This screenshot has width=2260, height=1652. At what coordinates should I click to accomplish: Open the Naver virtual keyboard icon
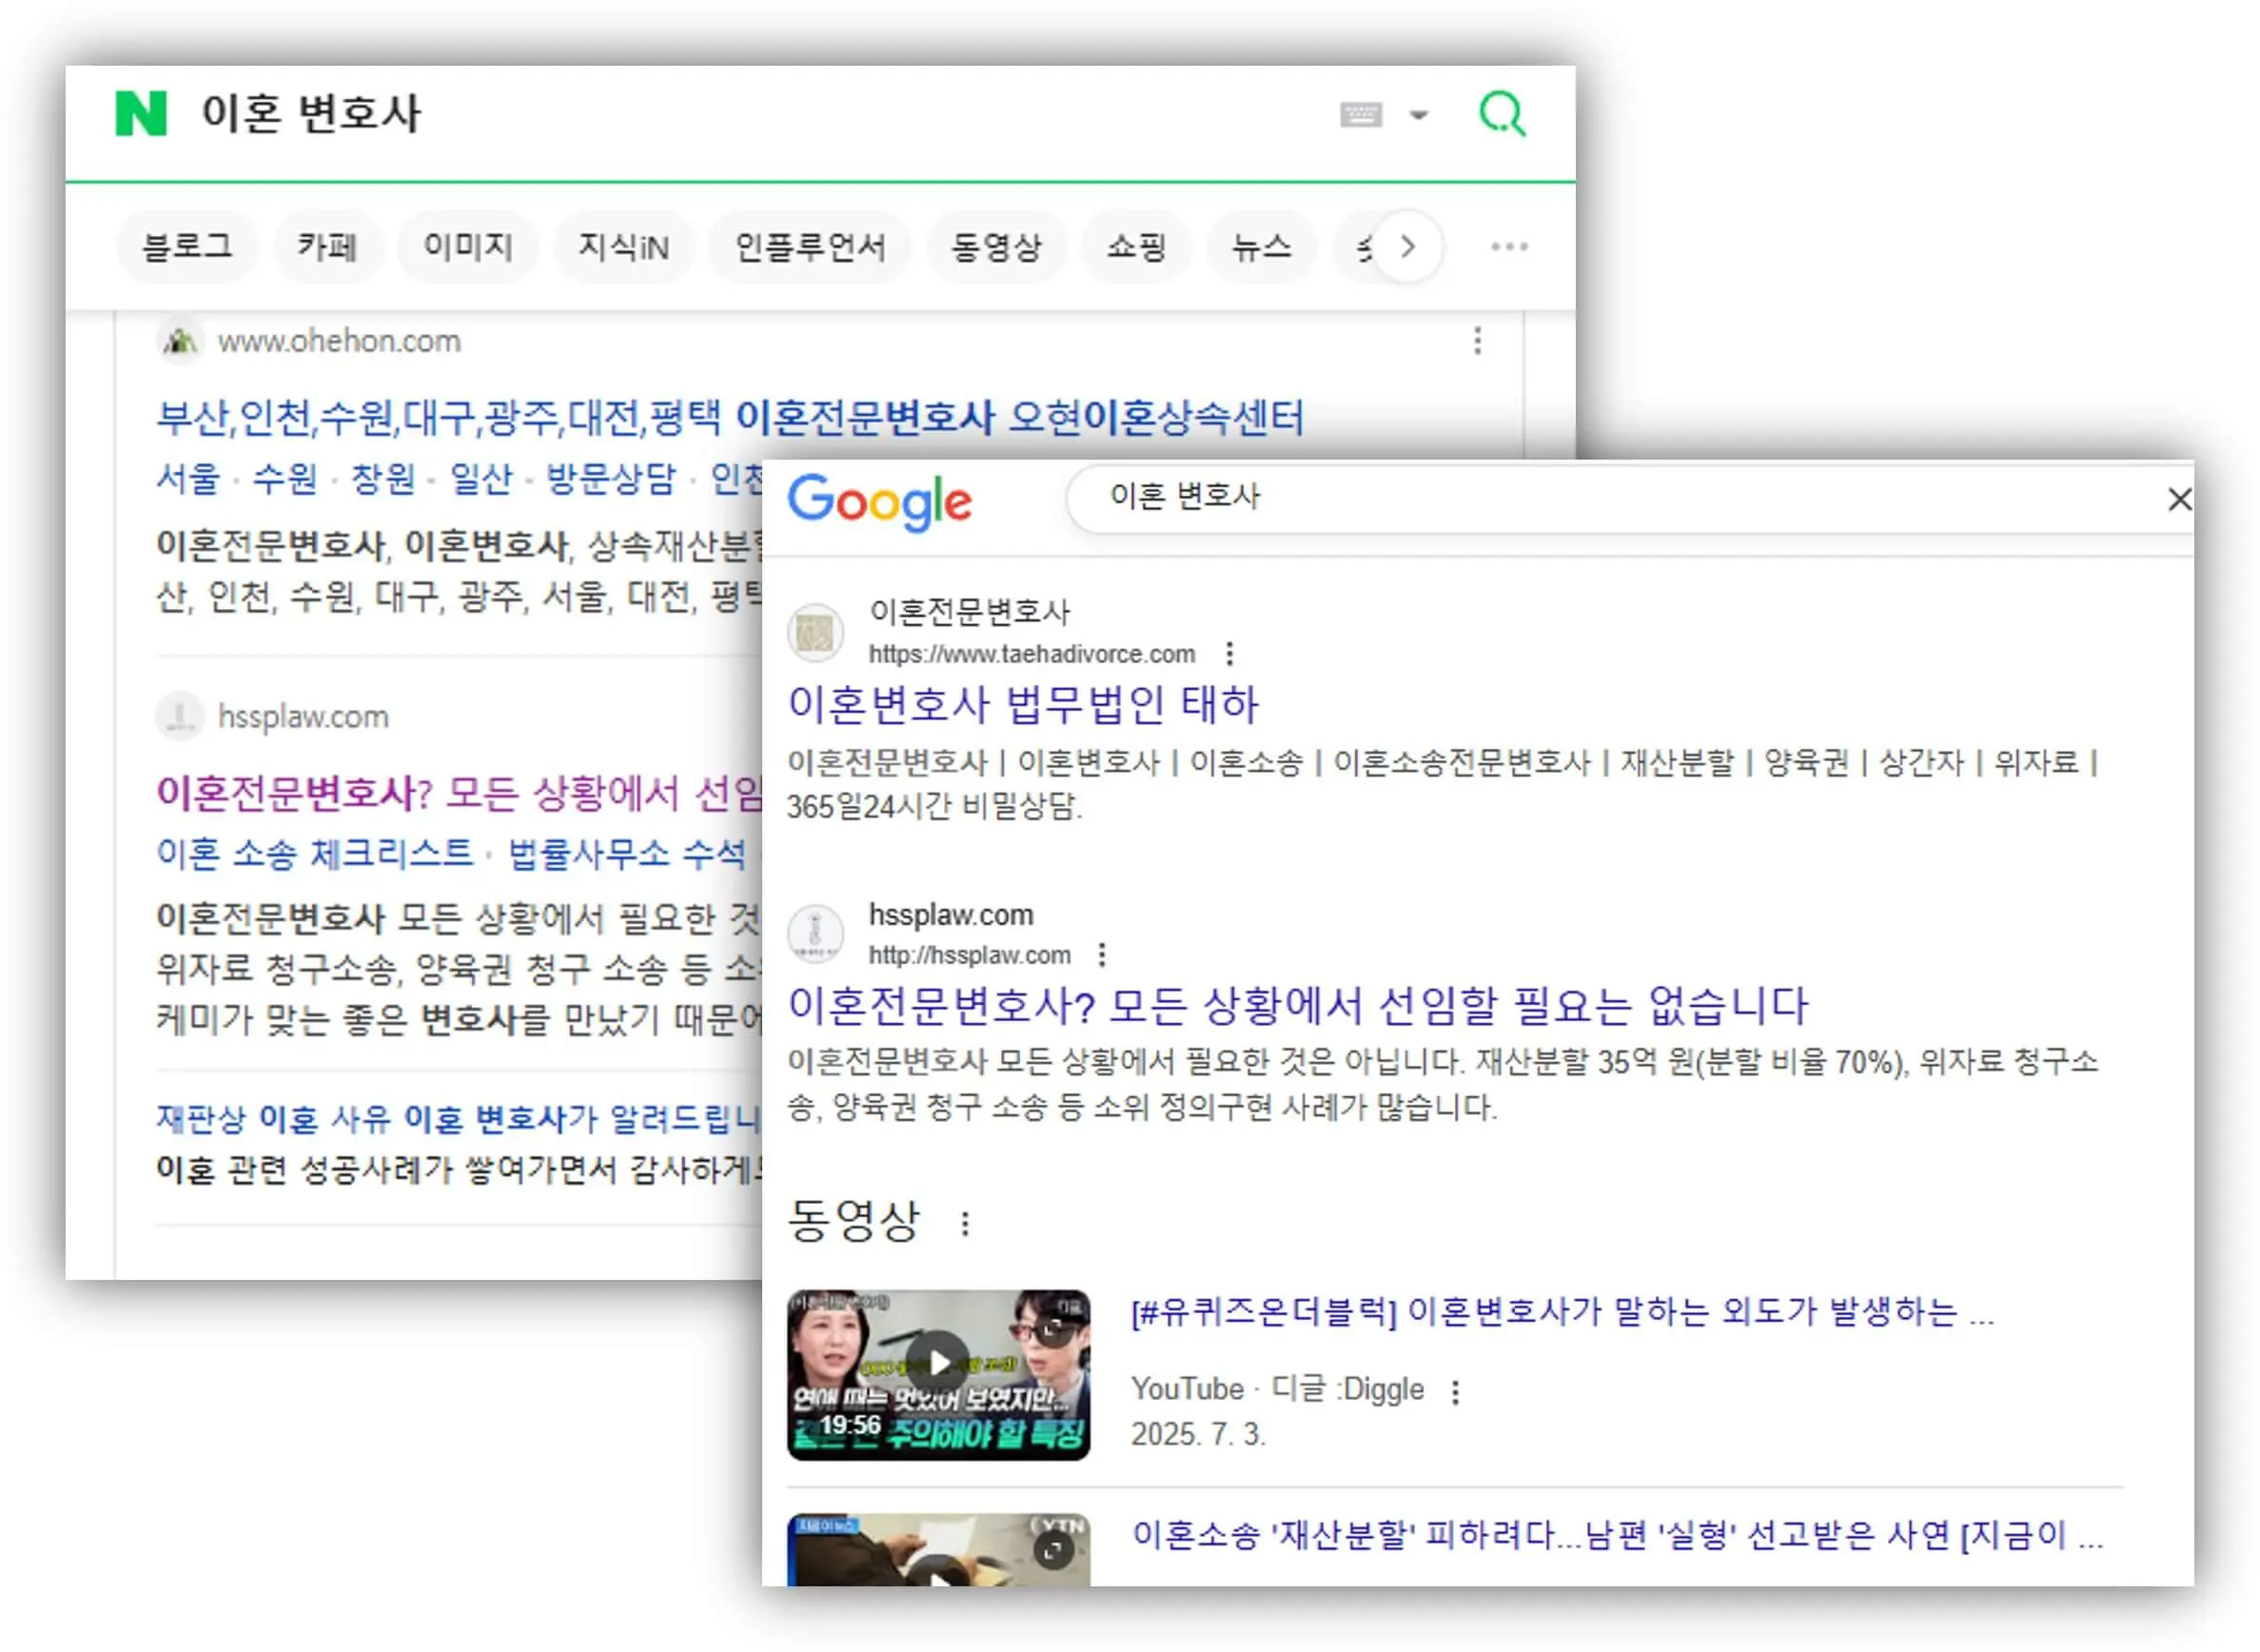click(1360, 114)
